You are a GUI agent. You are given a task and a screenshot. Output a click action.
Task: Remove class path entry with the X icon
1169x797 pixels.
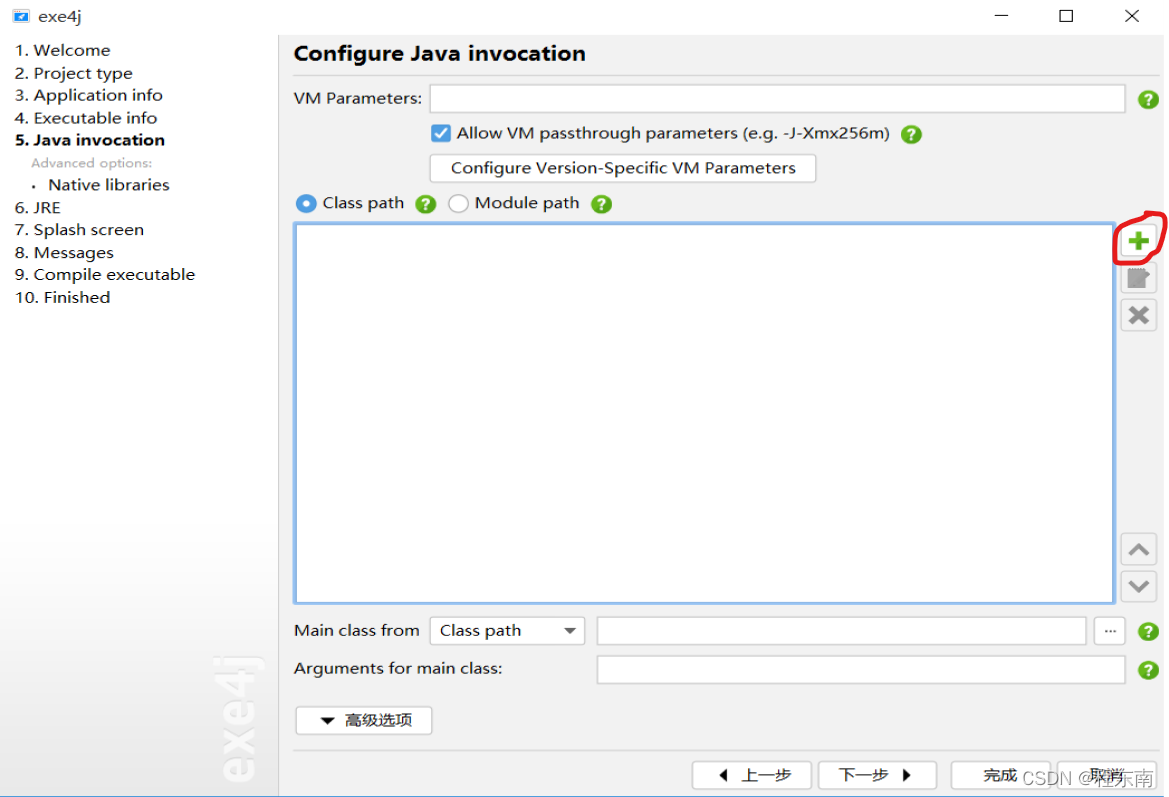1138,315
